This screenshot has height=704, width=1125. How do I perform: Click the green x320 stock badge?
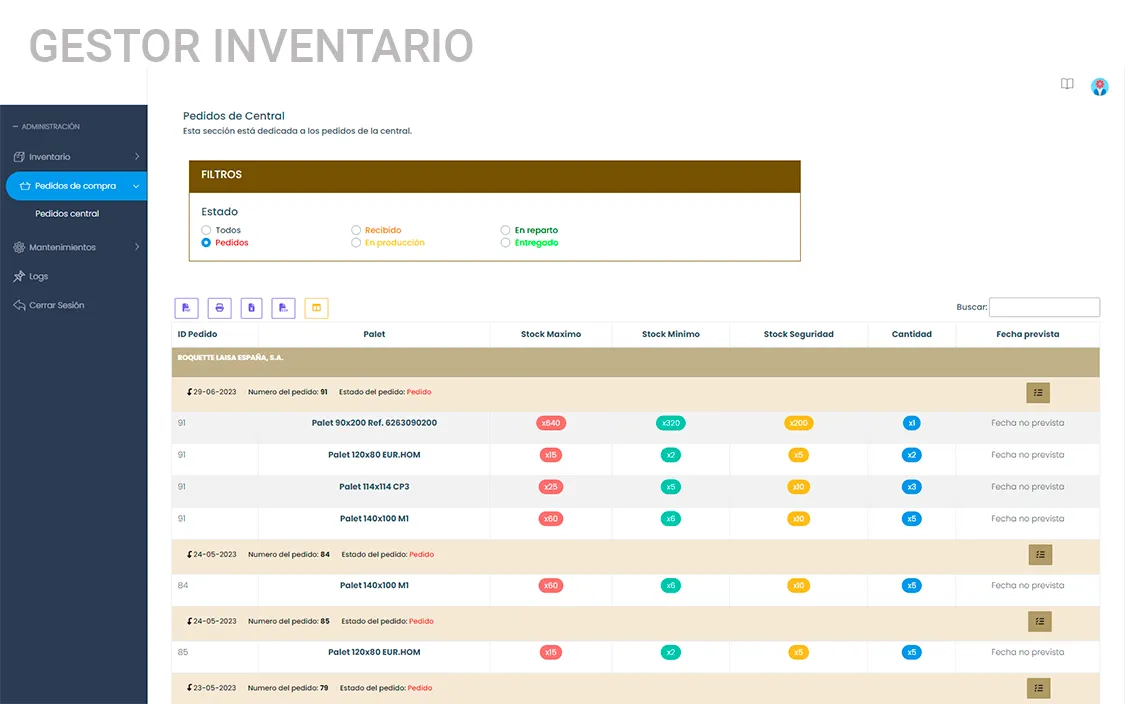[671, 423]
